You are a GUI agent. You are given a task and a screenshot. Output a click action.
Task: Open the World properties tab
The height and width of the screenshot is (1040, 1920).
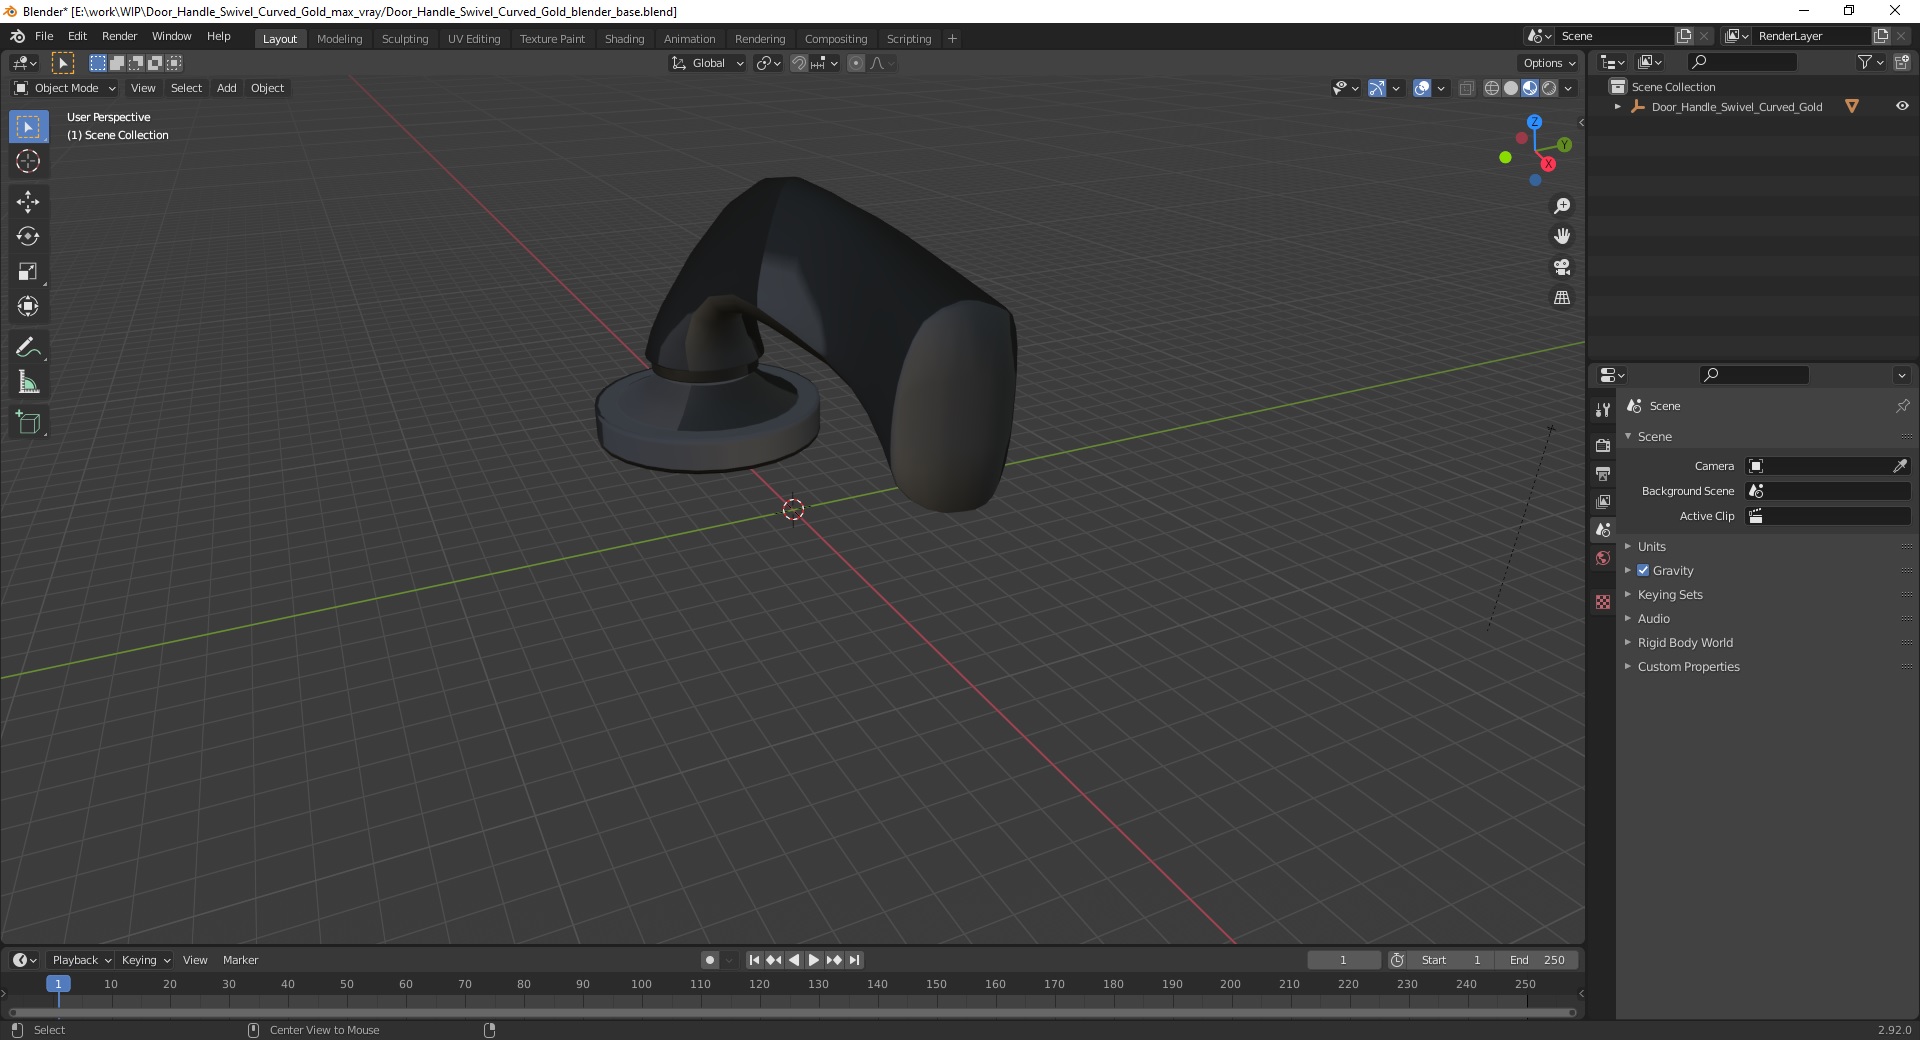(x=1603, y=558)
